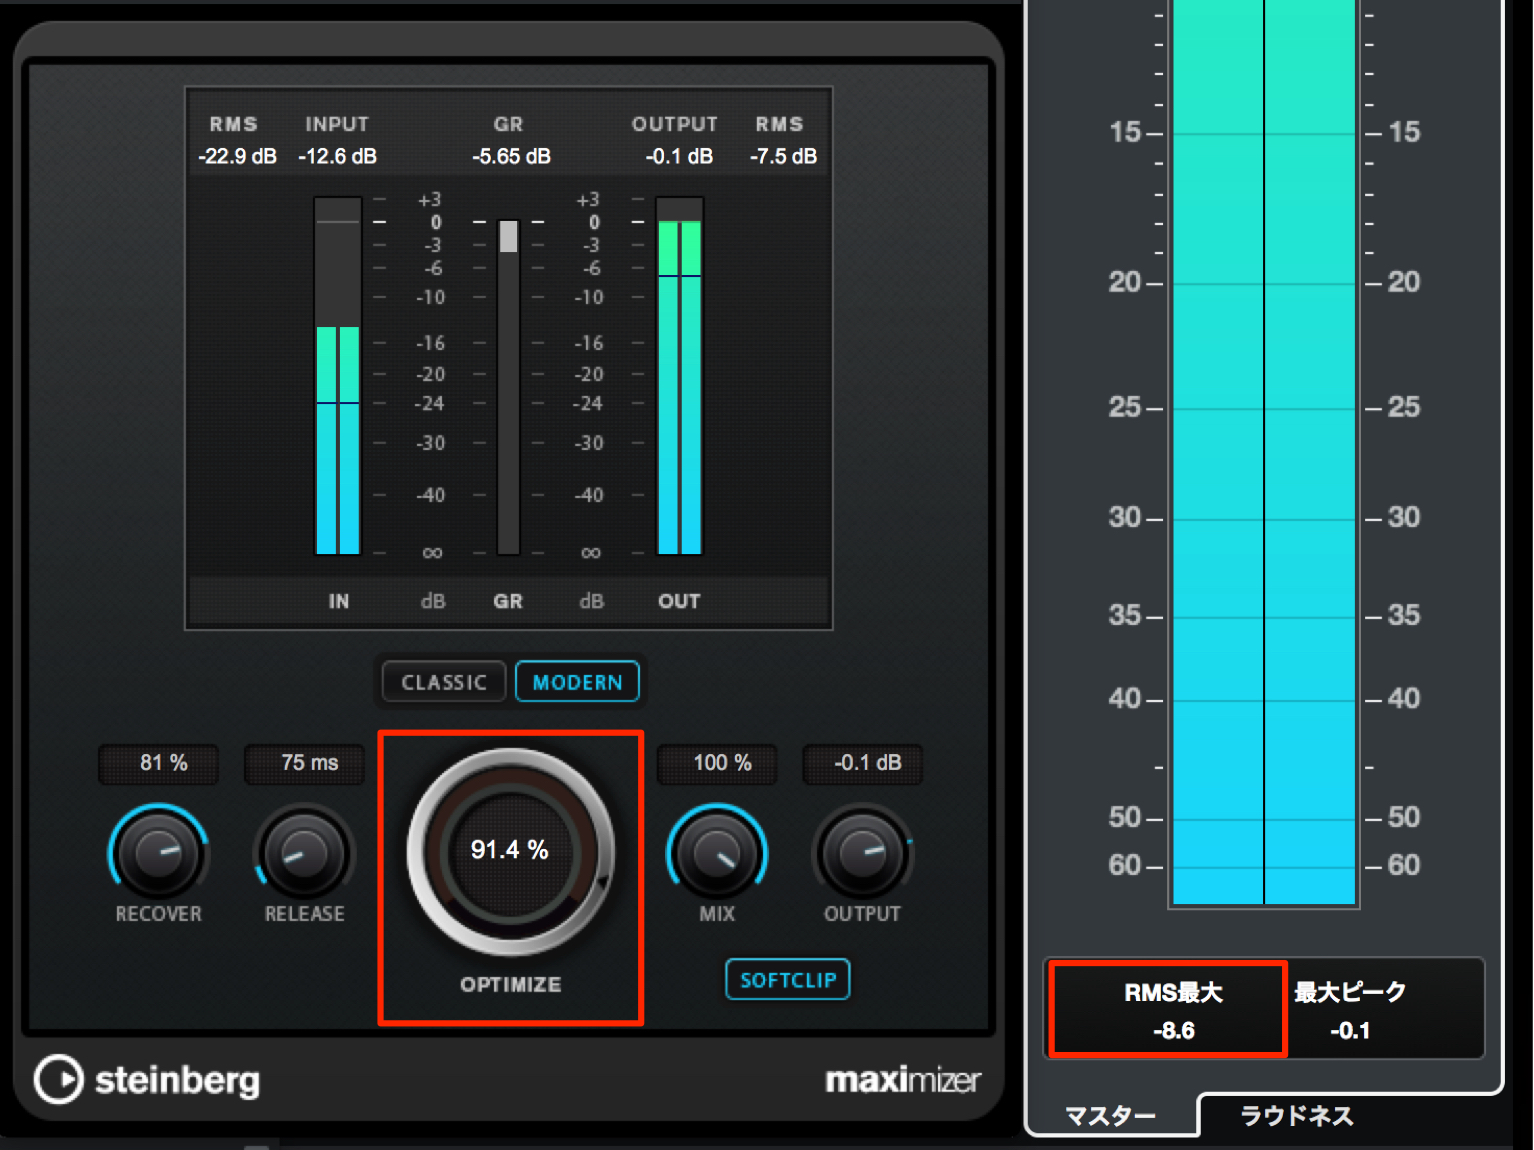Click the Recover knob
1534x1150 pixels.
point(158,852)
